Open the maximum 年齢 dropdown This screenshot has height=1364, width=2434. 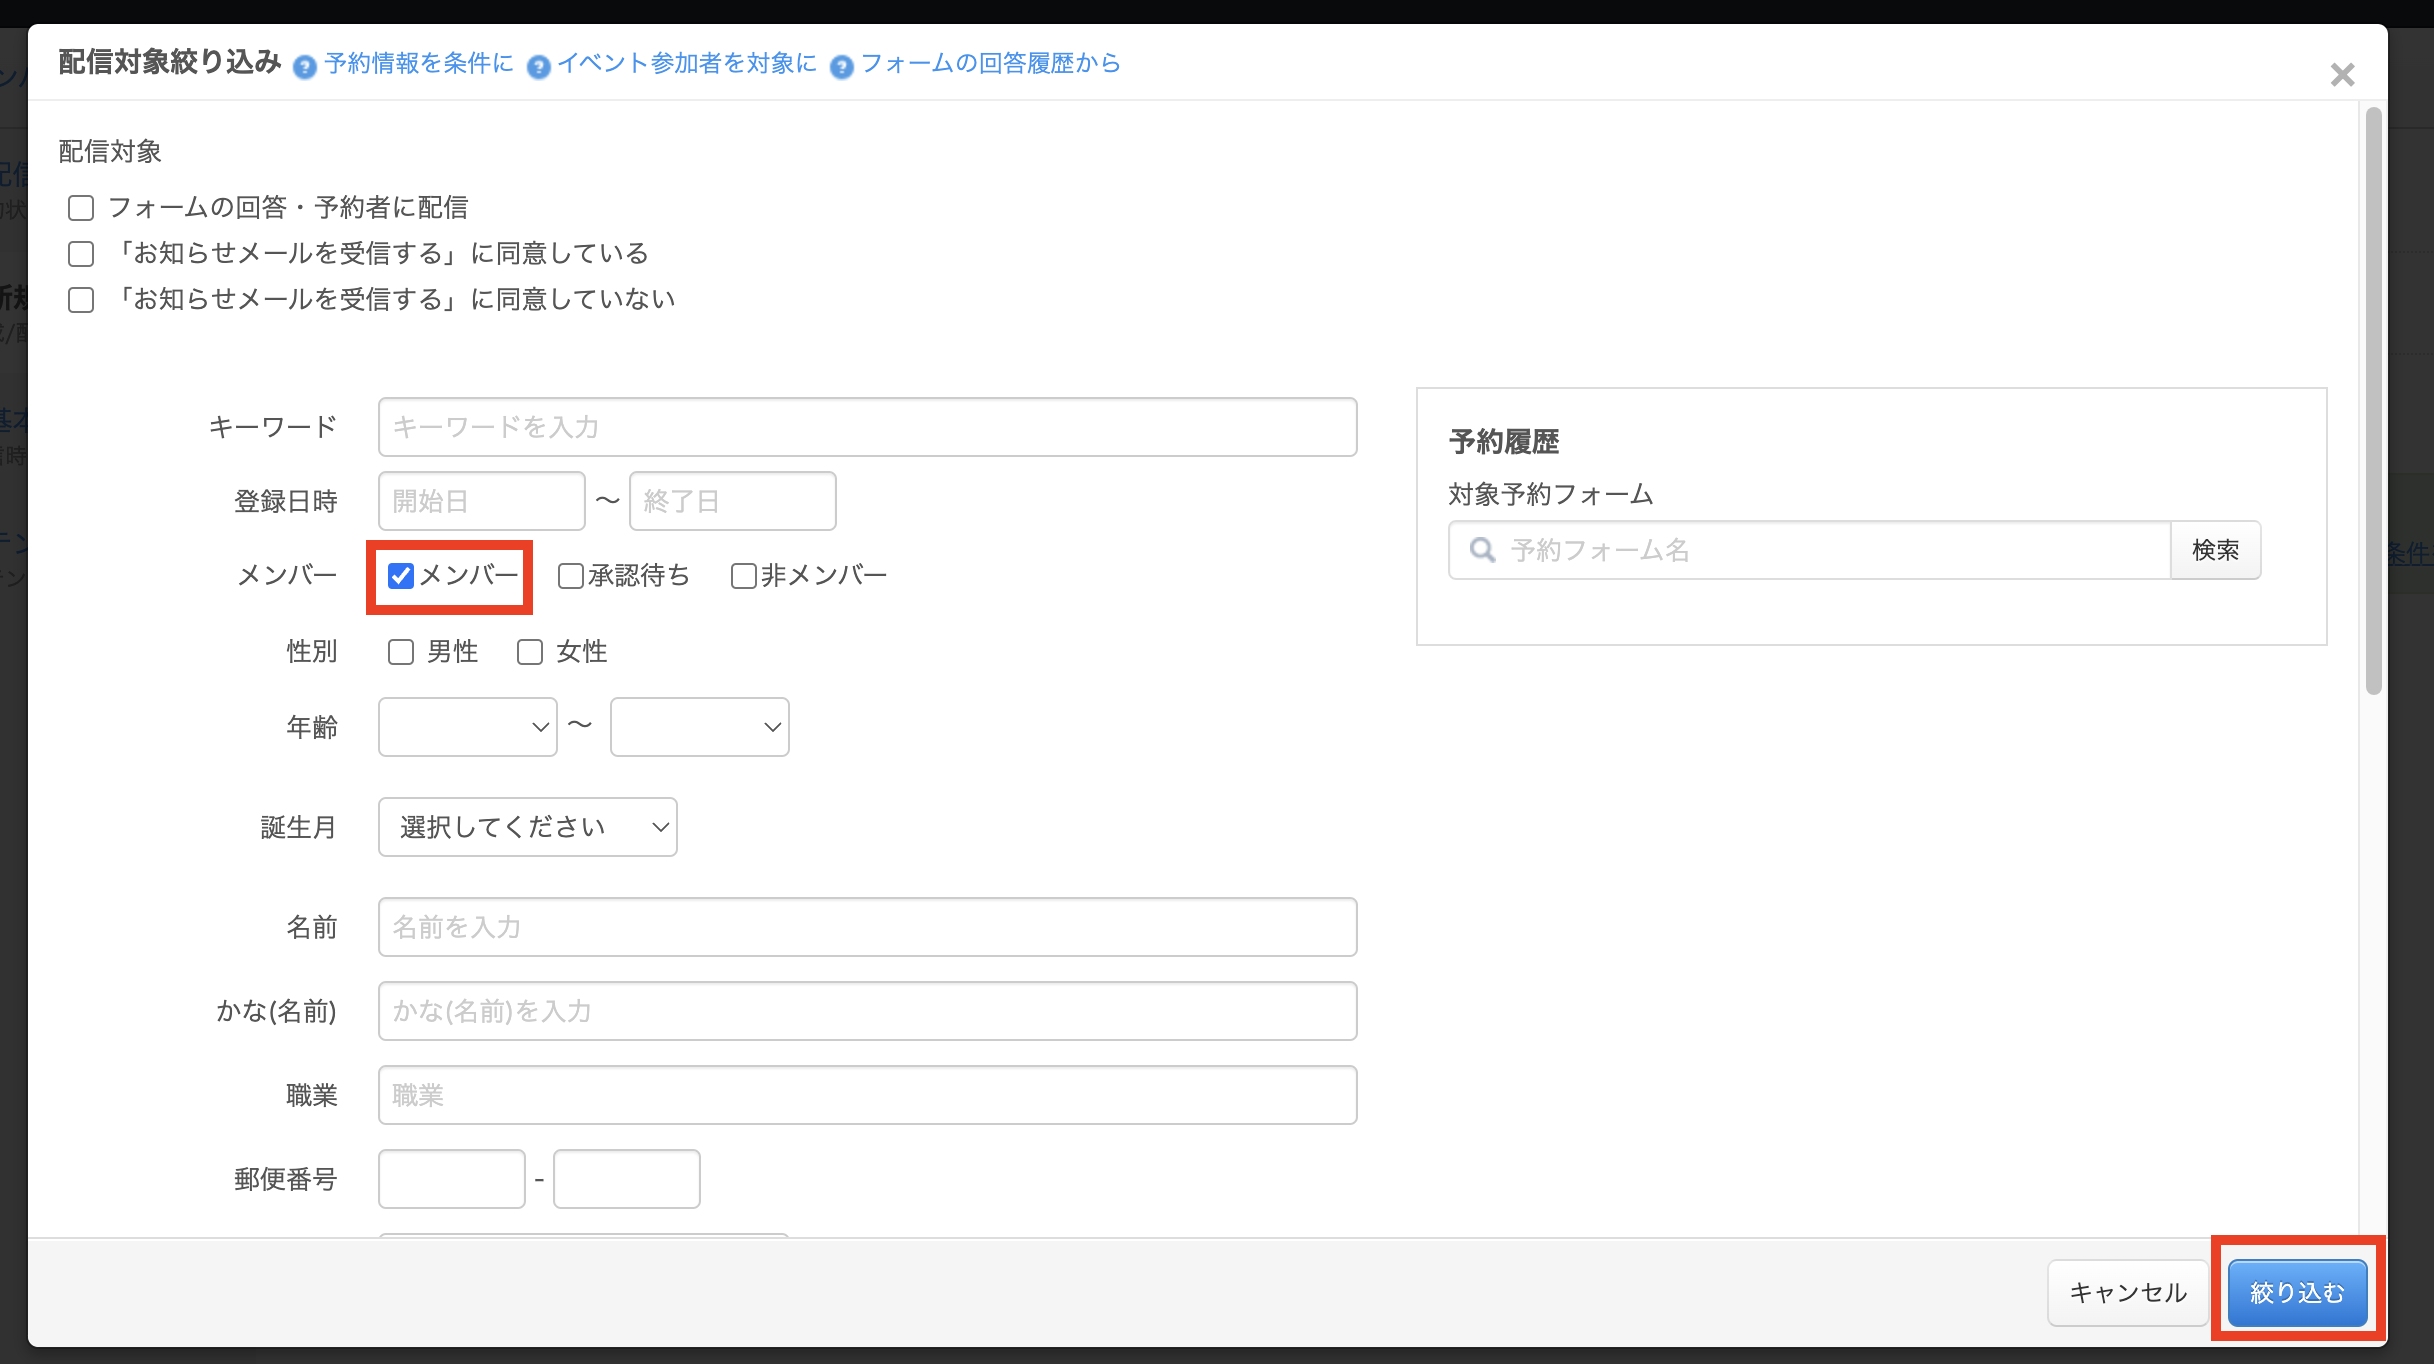699,727
